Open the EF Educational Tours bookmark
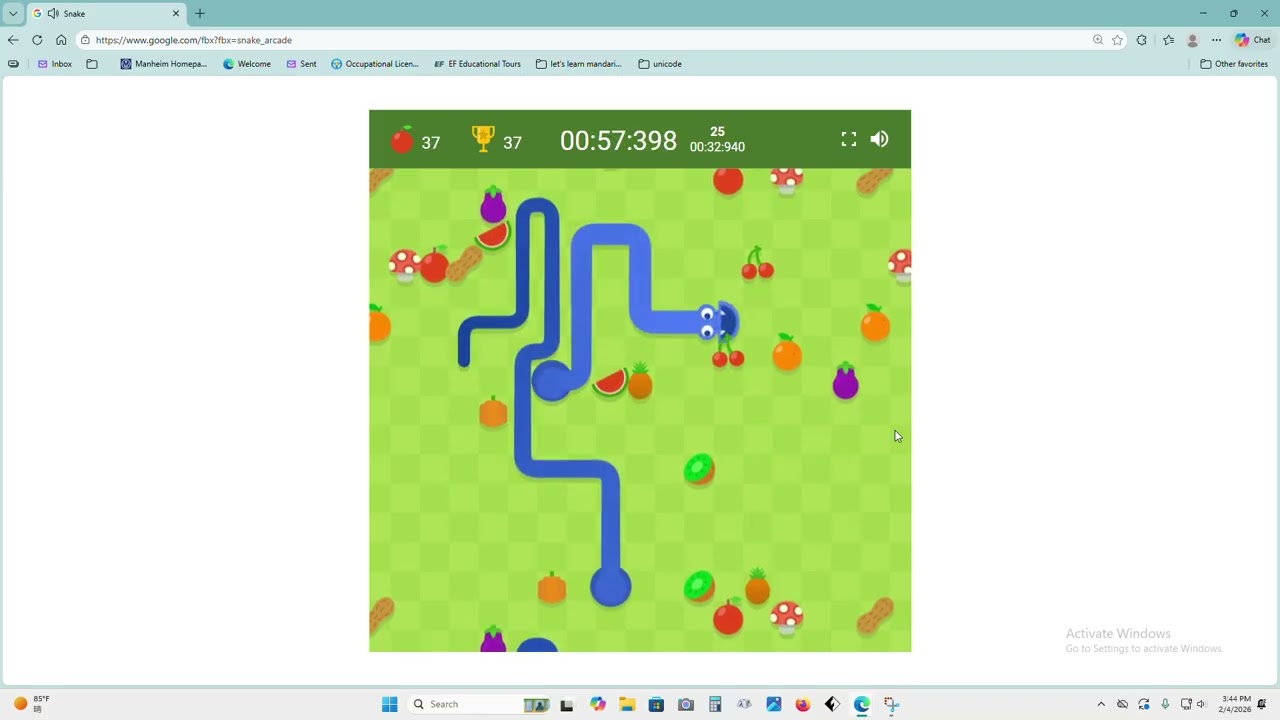 tap(477, 64)
